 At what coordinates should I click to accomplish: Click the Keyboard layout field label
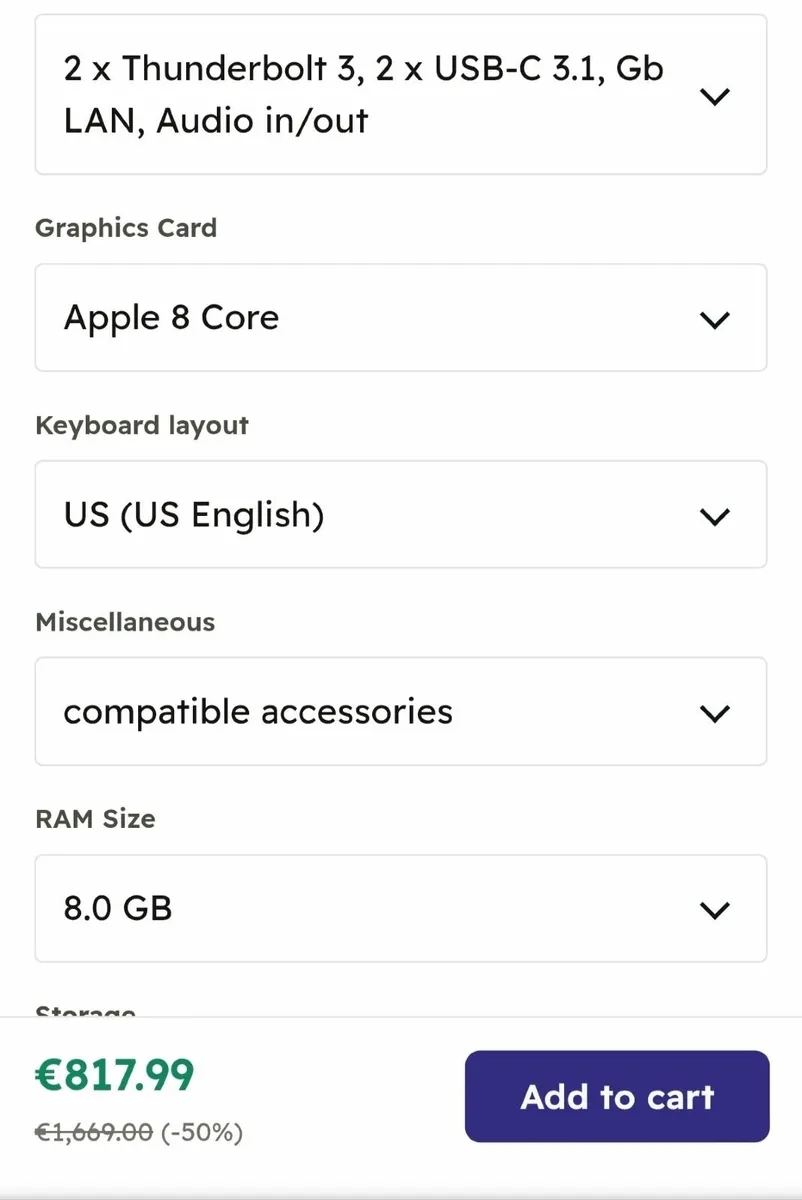coord(142,425)
